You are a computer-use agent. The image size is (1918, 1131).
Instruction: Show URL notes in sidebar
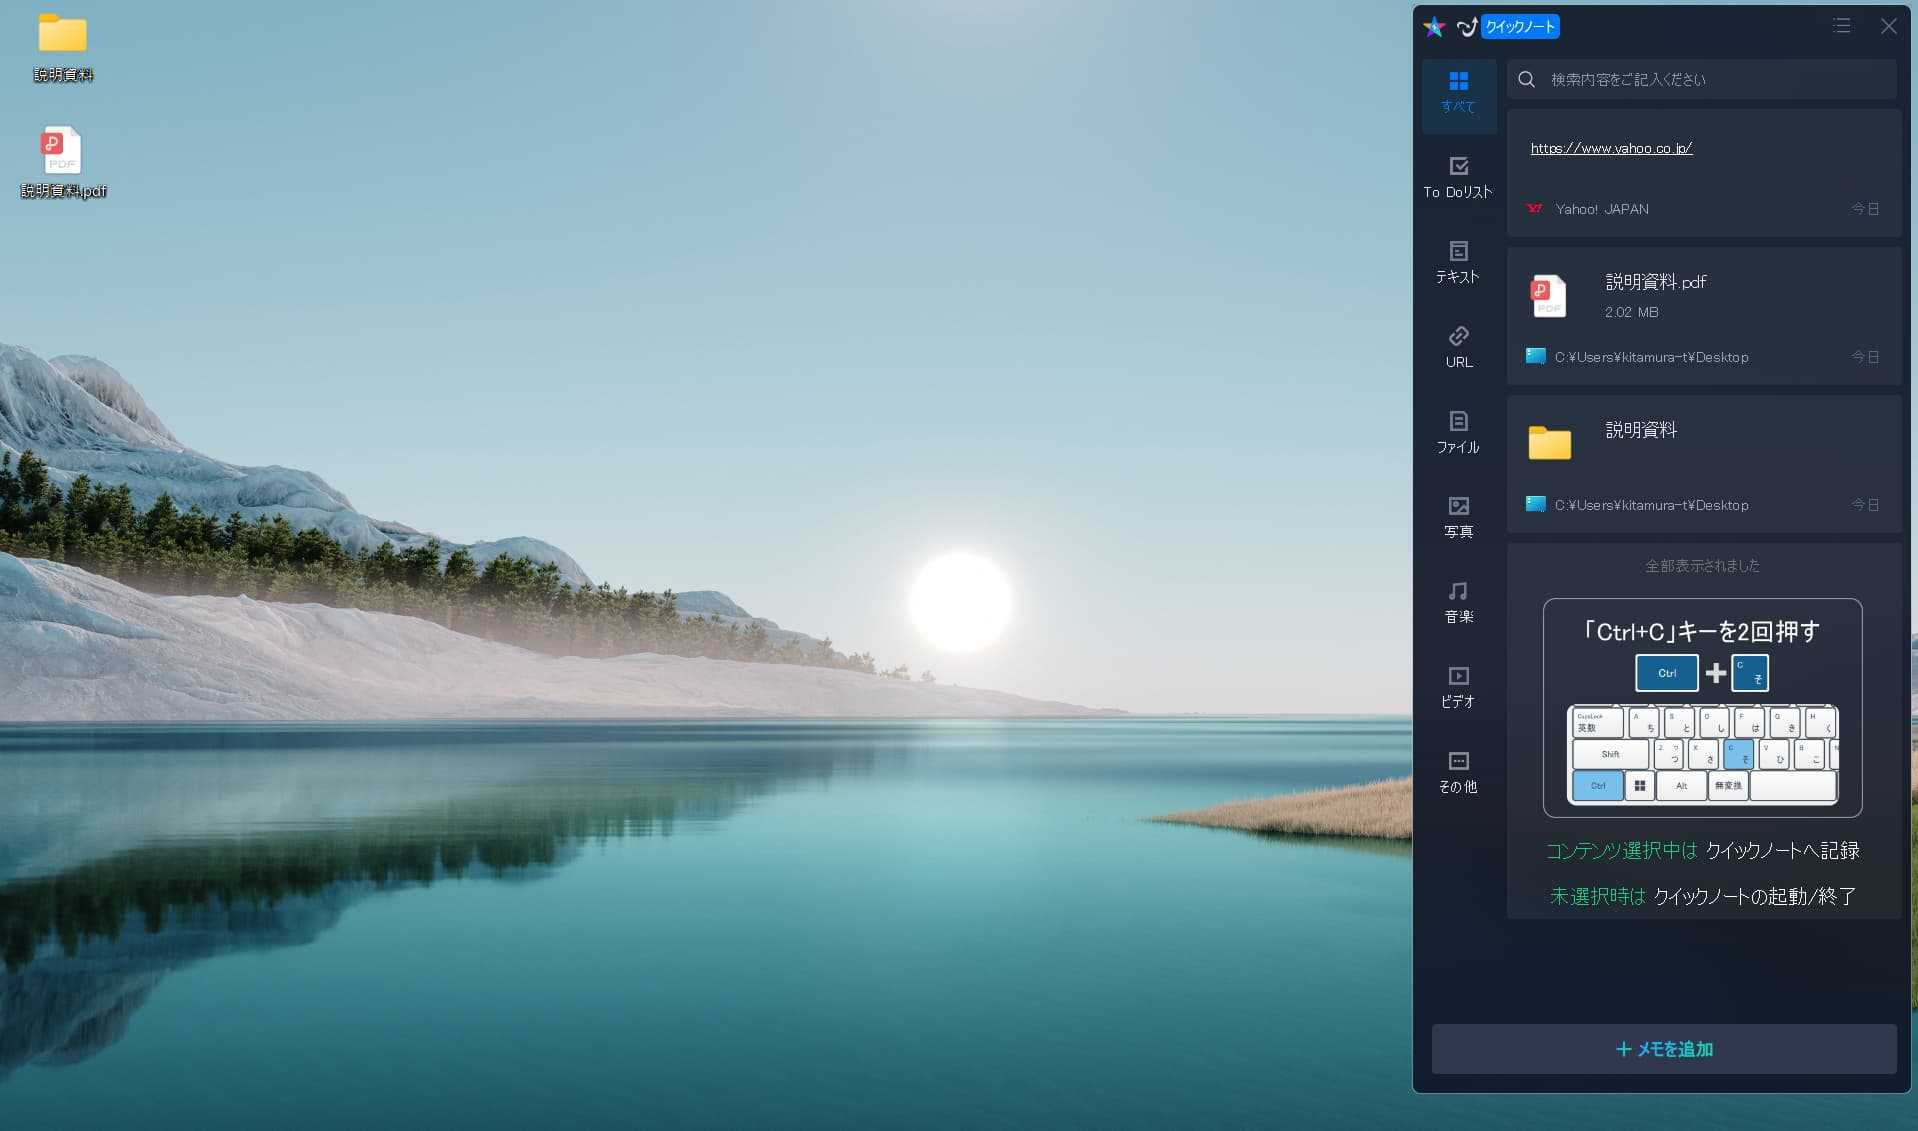click(1458, 347)
